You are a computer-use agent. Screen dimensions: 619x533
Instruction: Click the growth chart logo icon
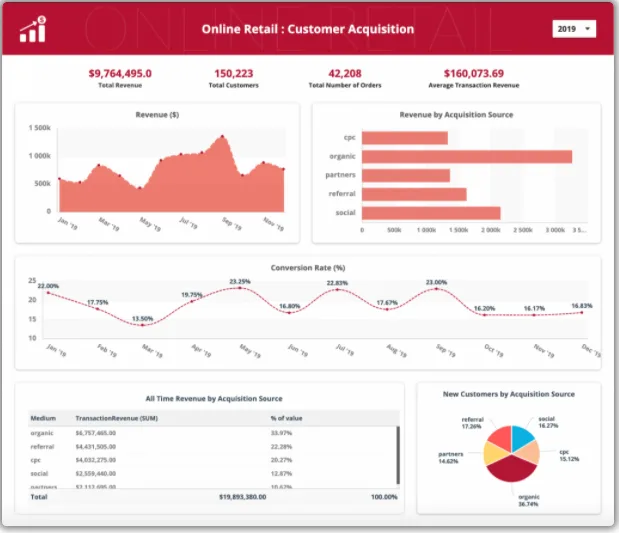33,29
